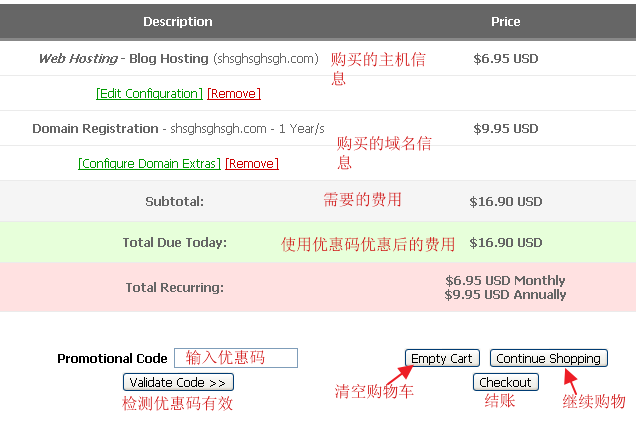The image size is (636, 430).
Task: Click Edit Configuration link for Web Hosting
Action: [x=149, y=94]
